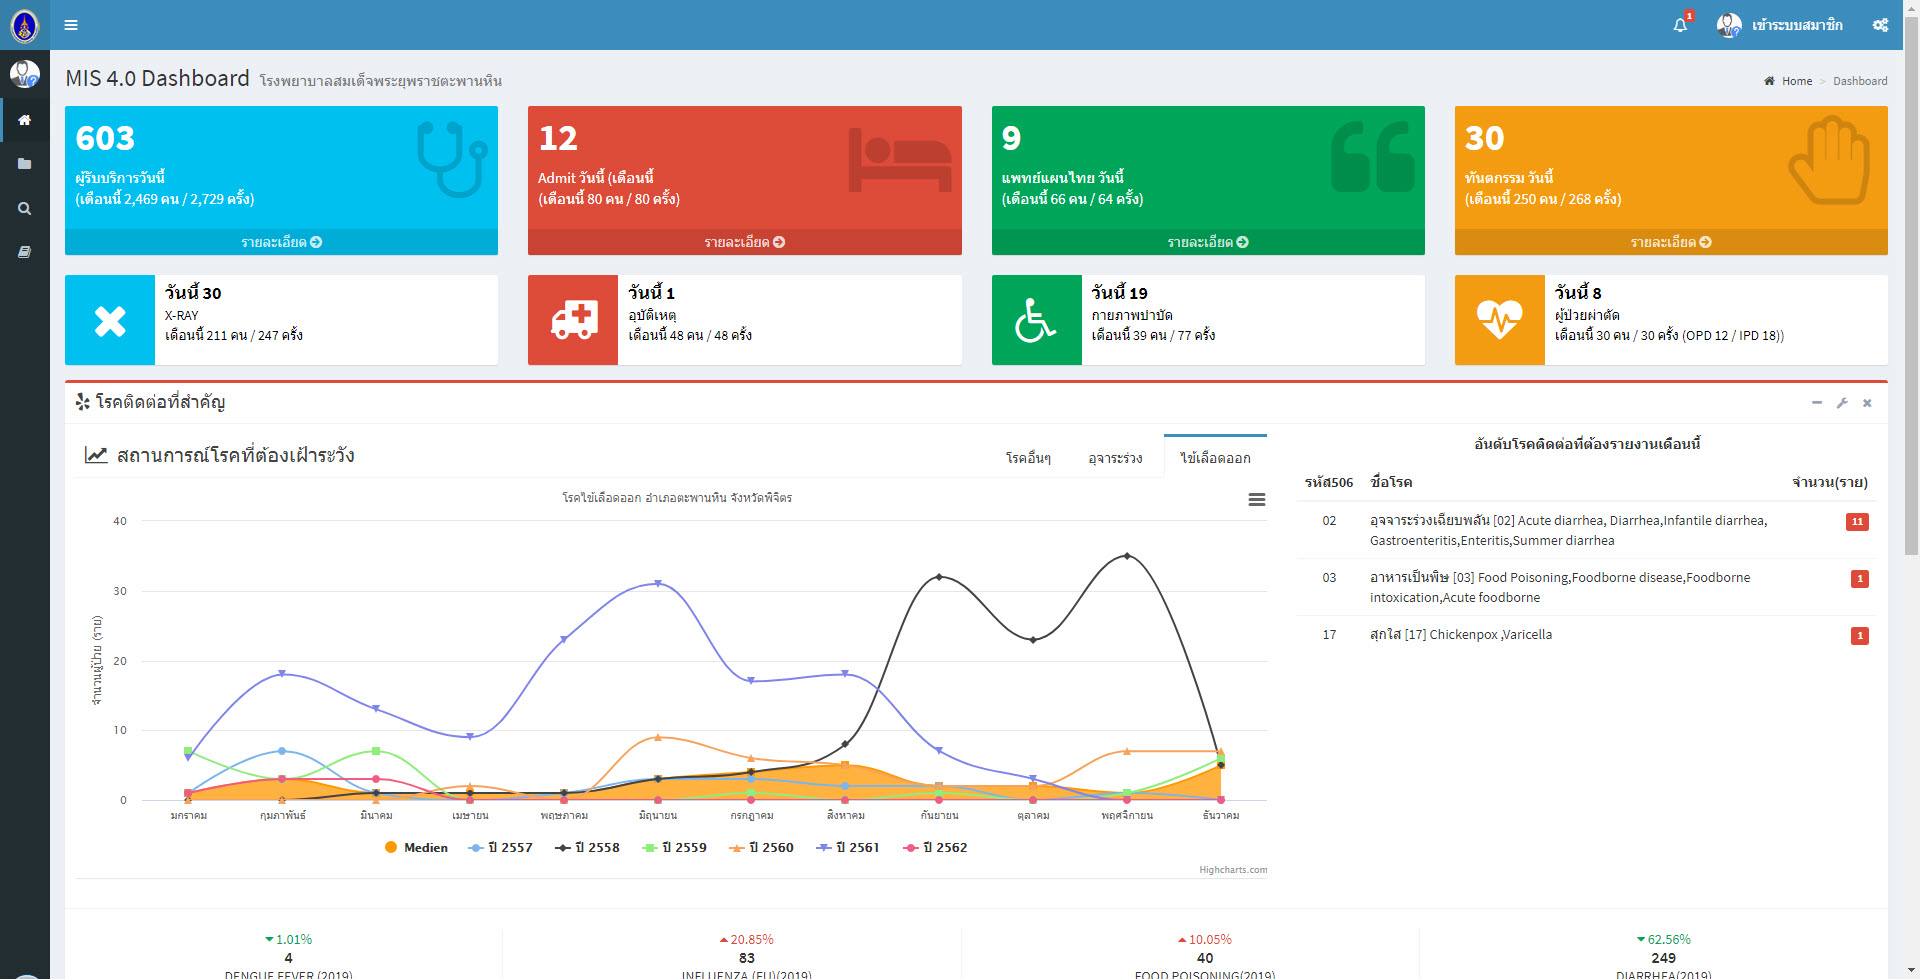Open details link on Admit card
1920x979 pixels.
(744, 242)
